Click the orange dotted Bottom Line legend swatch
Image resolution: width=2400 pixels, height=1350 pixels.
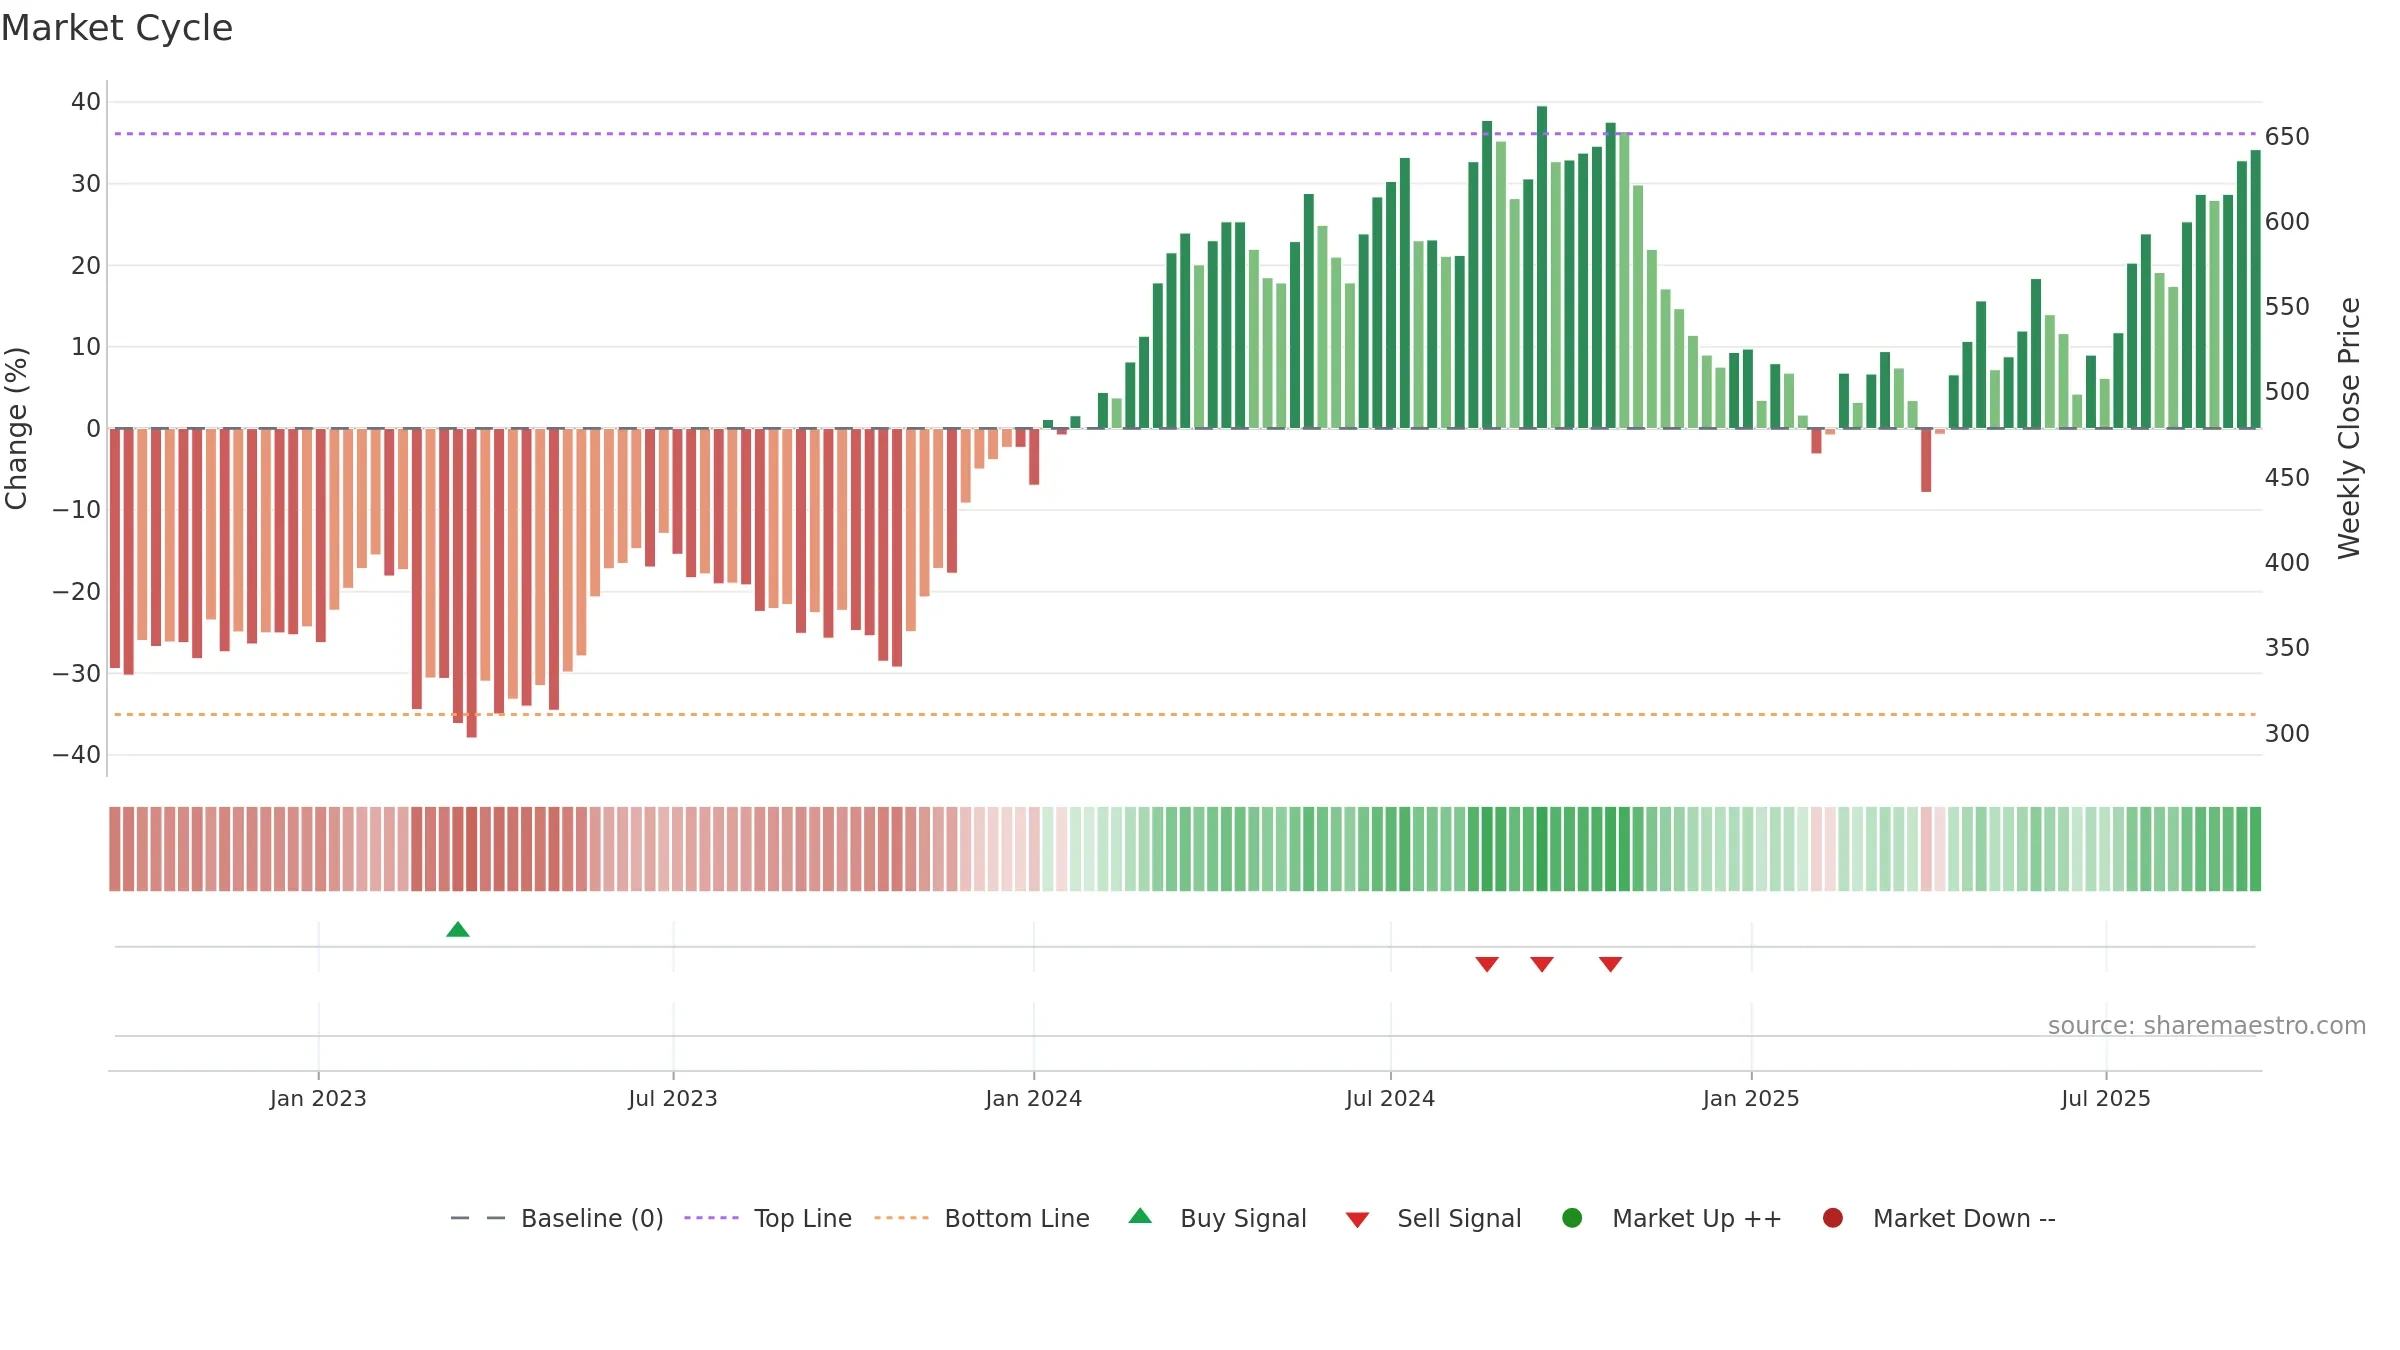(x=901, y=1218)
